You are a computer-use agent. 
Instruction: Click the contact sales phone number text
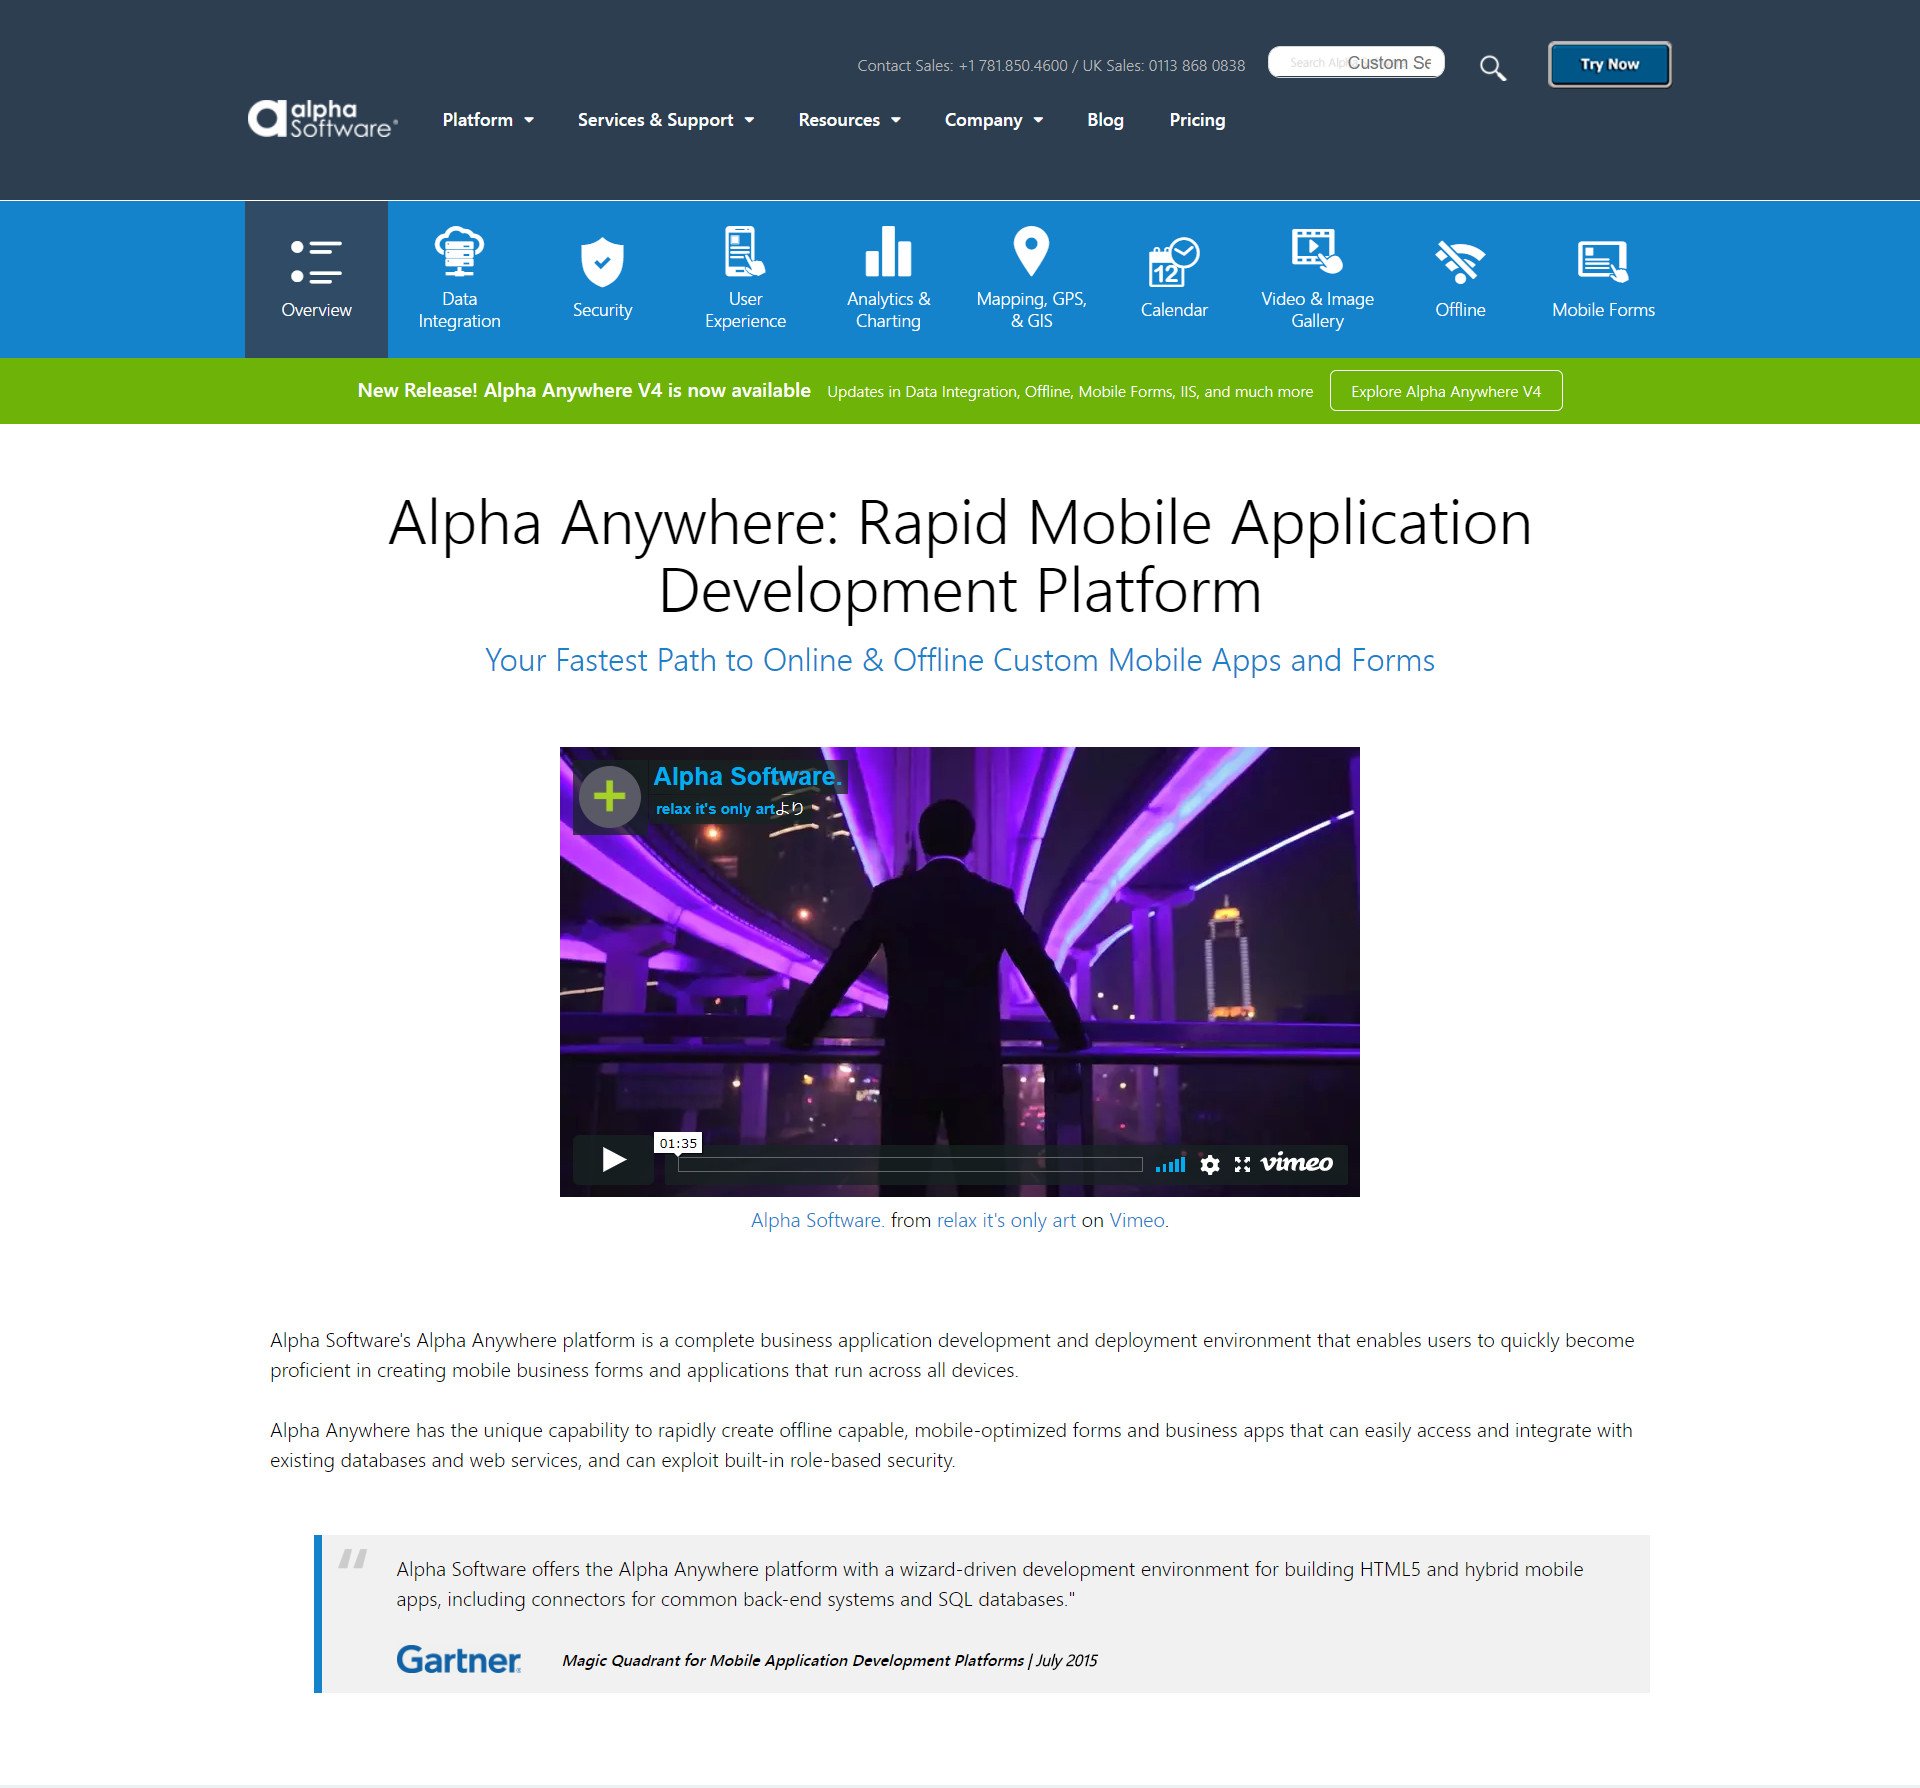(x=1051, y=66)
